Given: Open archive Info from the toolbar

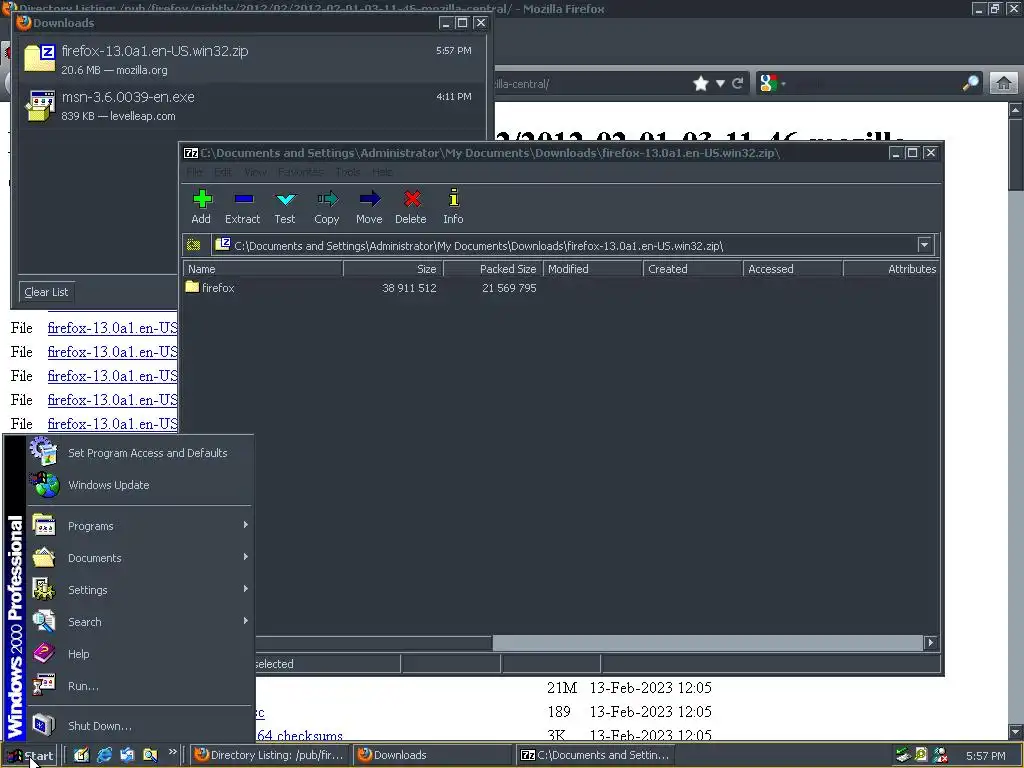Looking at the screenshot, I should pos(453,206).
